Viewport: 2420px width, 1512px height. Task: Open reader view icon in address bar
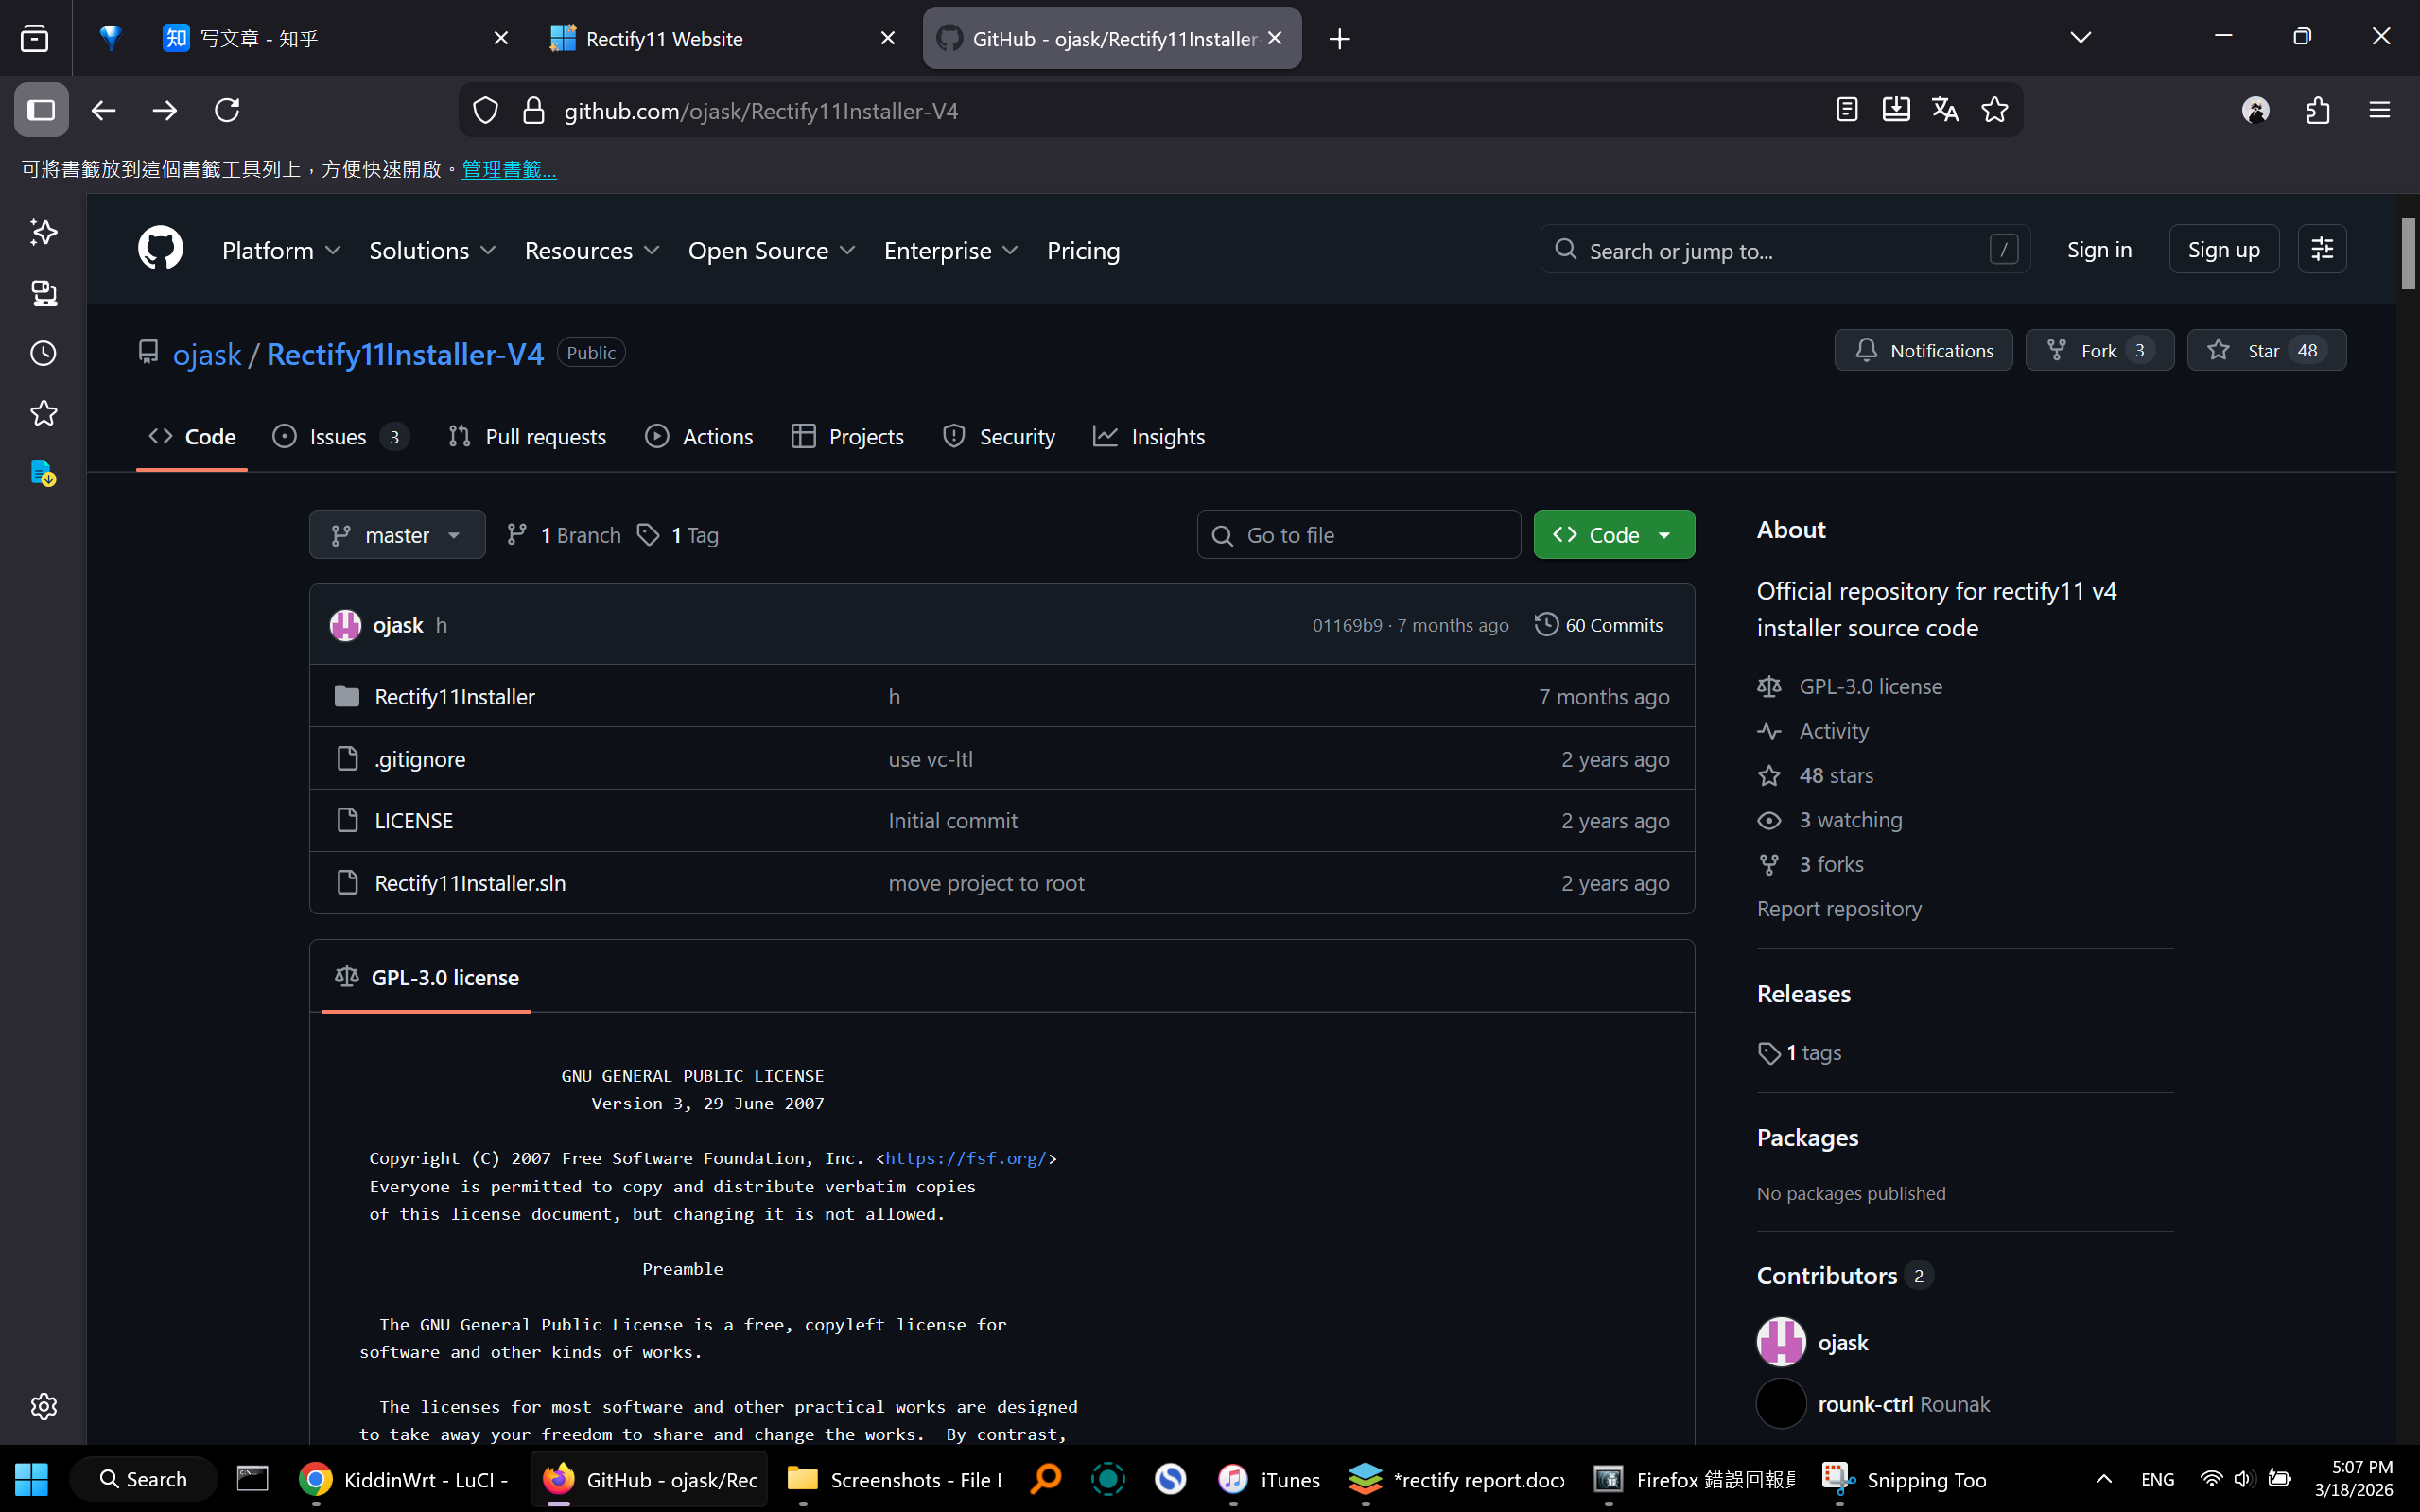click(1847, 110)
